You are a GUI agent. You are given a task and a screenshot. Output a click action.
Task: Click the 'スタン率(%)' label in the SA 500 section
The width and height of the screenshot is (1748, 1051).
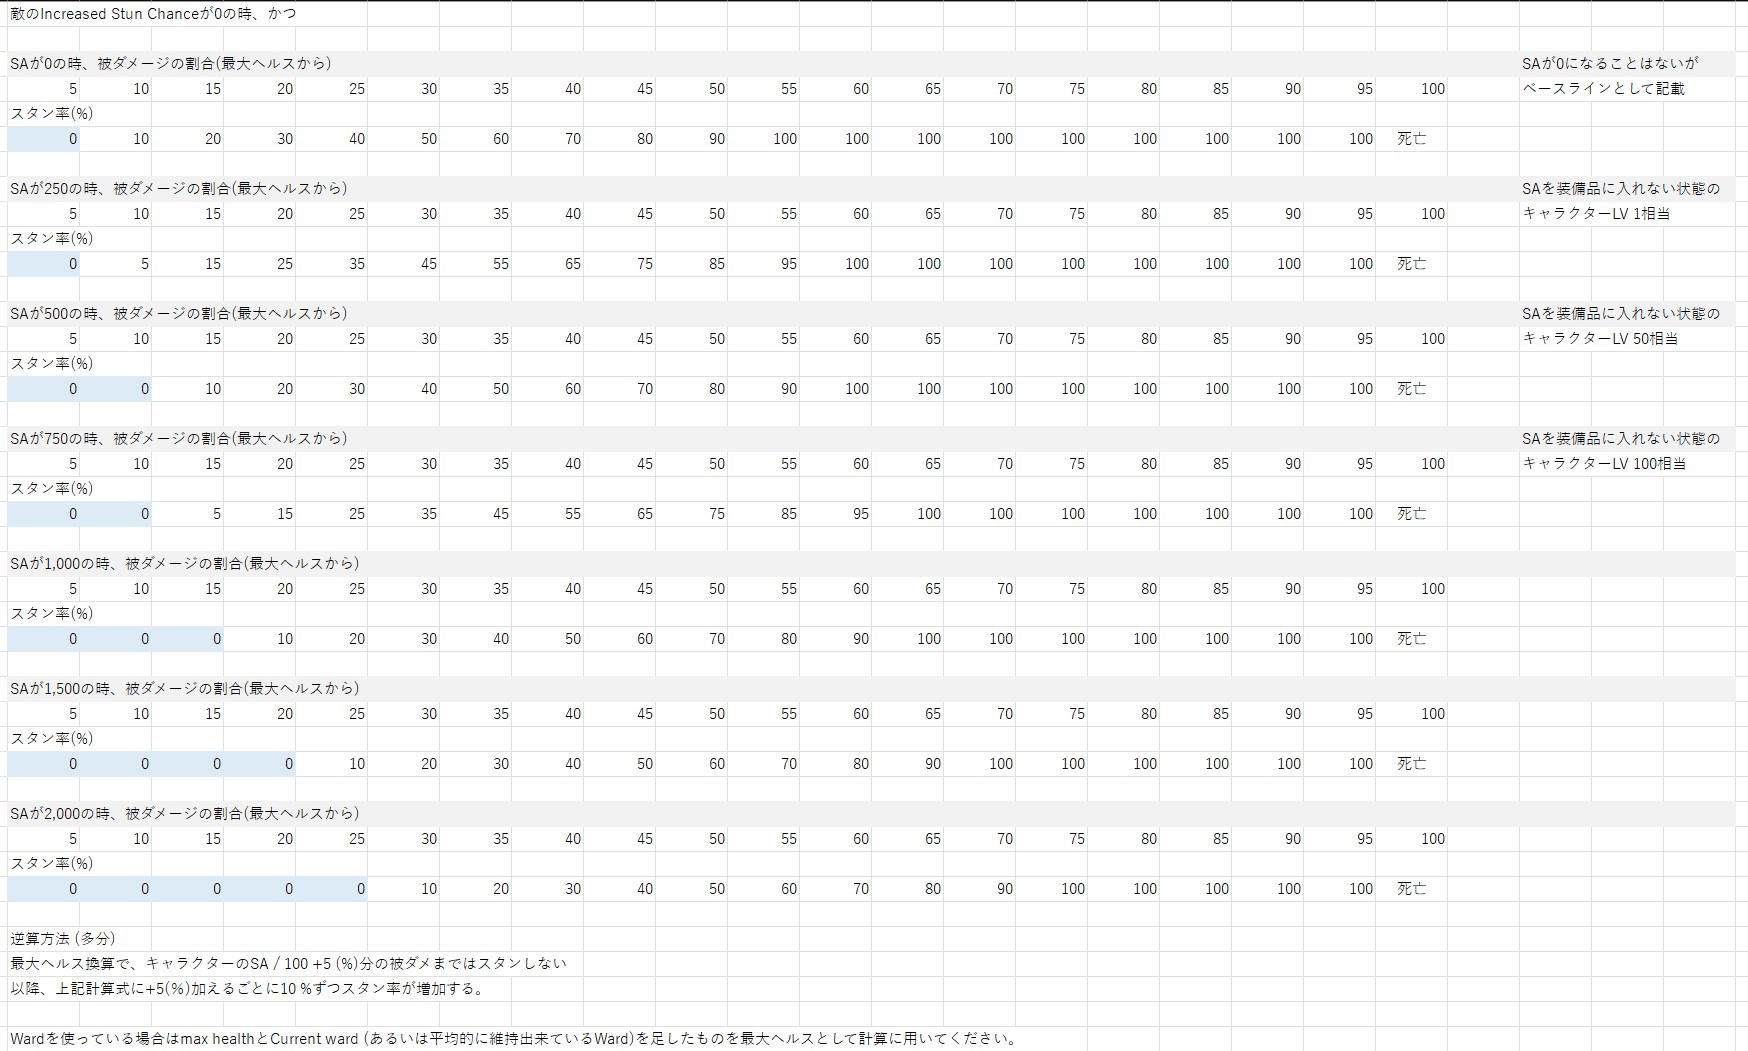(x=51, y=363)
